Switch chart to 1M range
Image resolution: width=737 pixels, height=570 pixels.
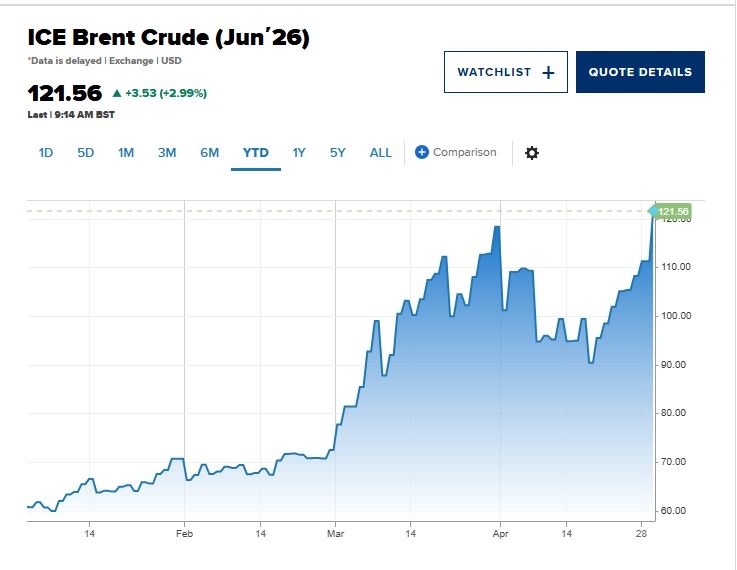click(126, 153)
